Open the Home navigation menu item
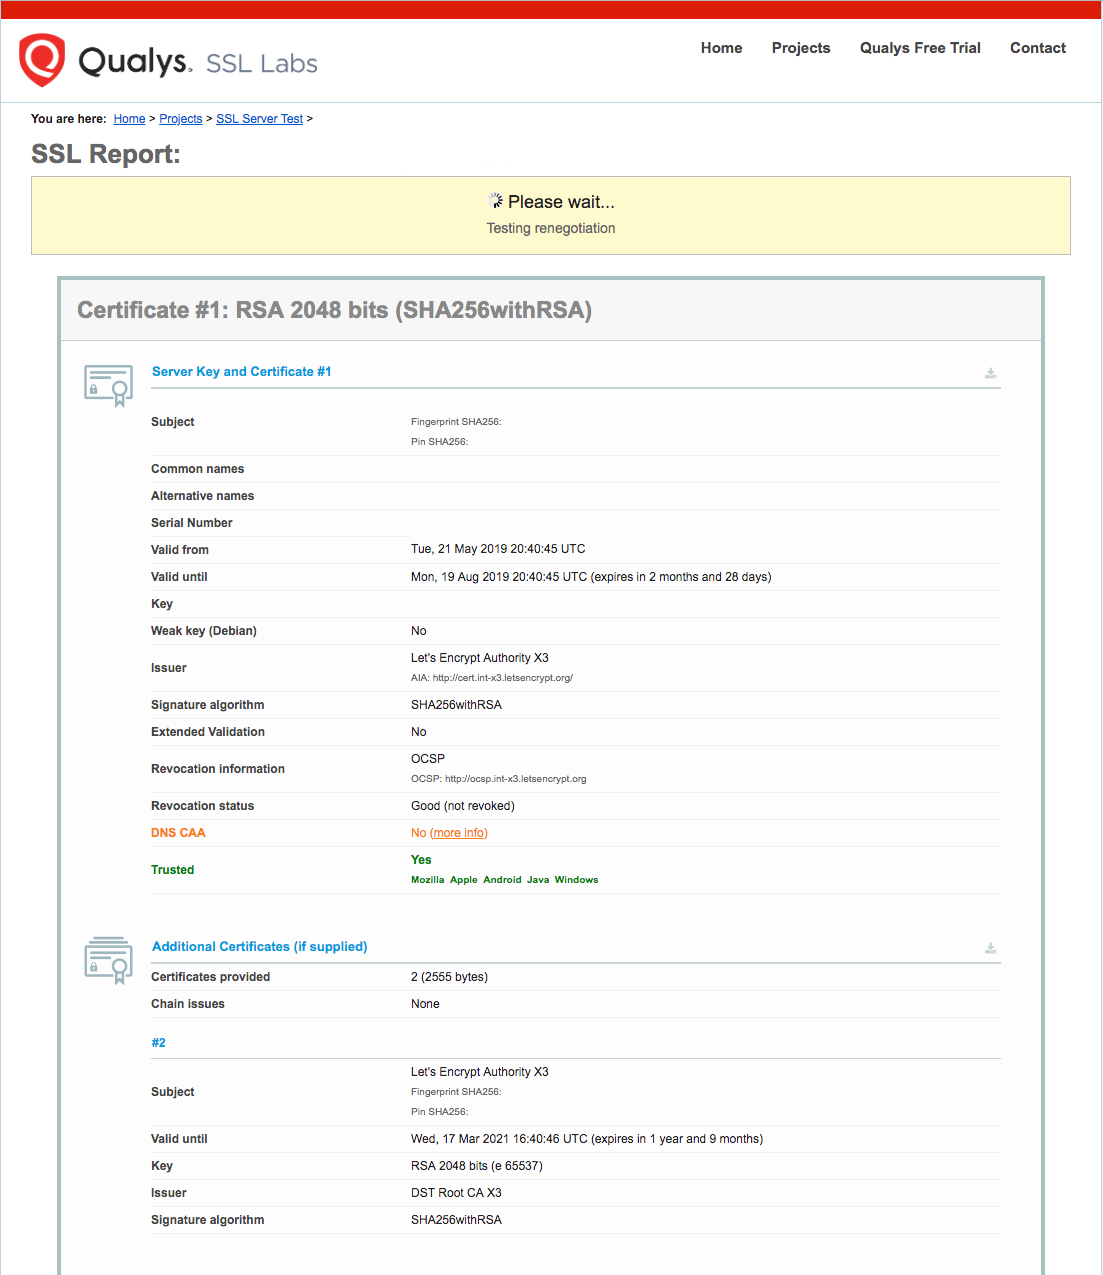The height and width of the screenshot is (1275, 1103). [x=721, y=47]
